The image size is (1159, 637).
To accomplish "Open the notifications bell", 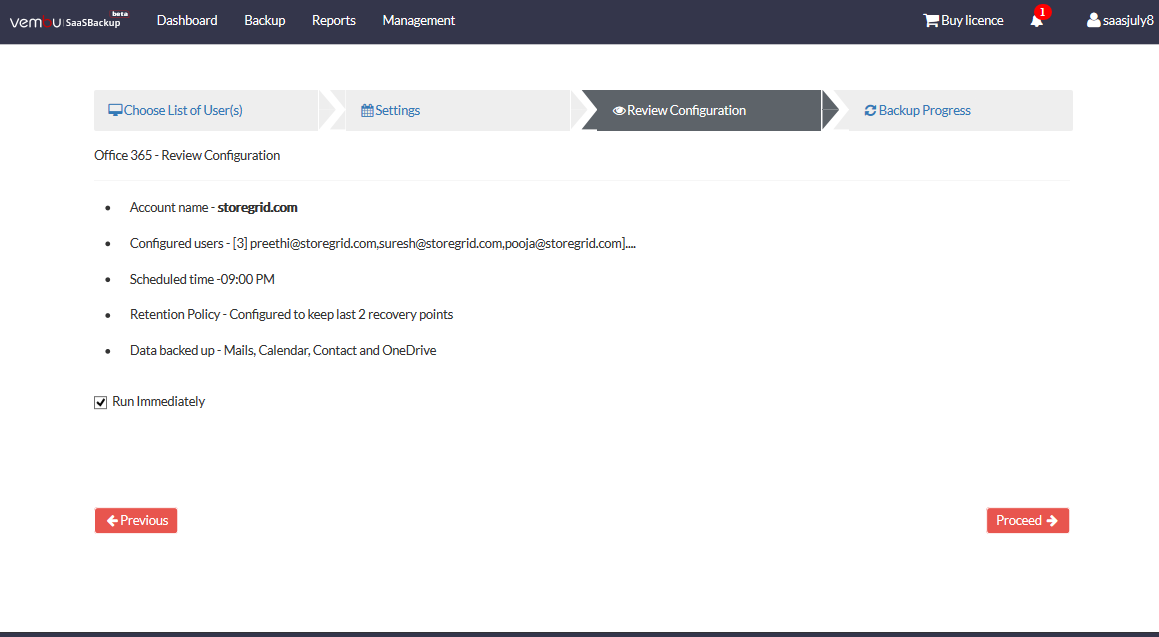I will (1037, 21).
